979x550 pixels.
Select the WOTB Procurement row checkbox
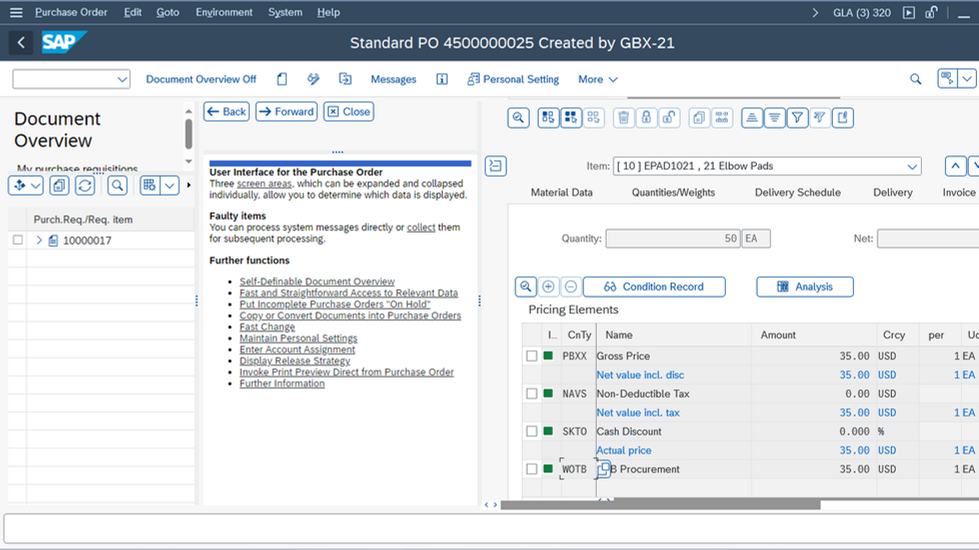pyautogui.click(x=531, y=469)
